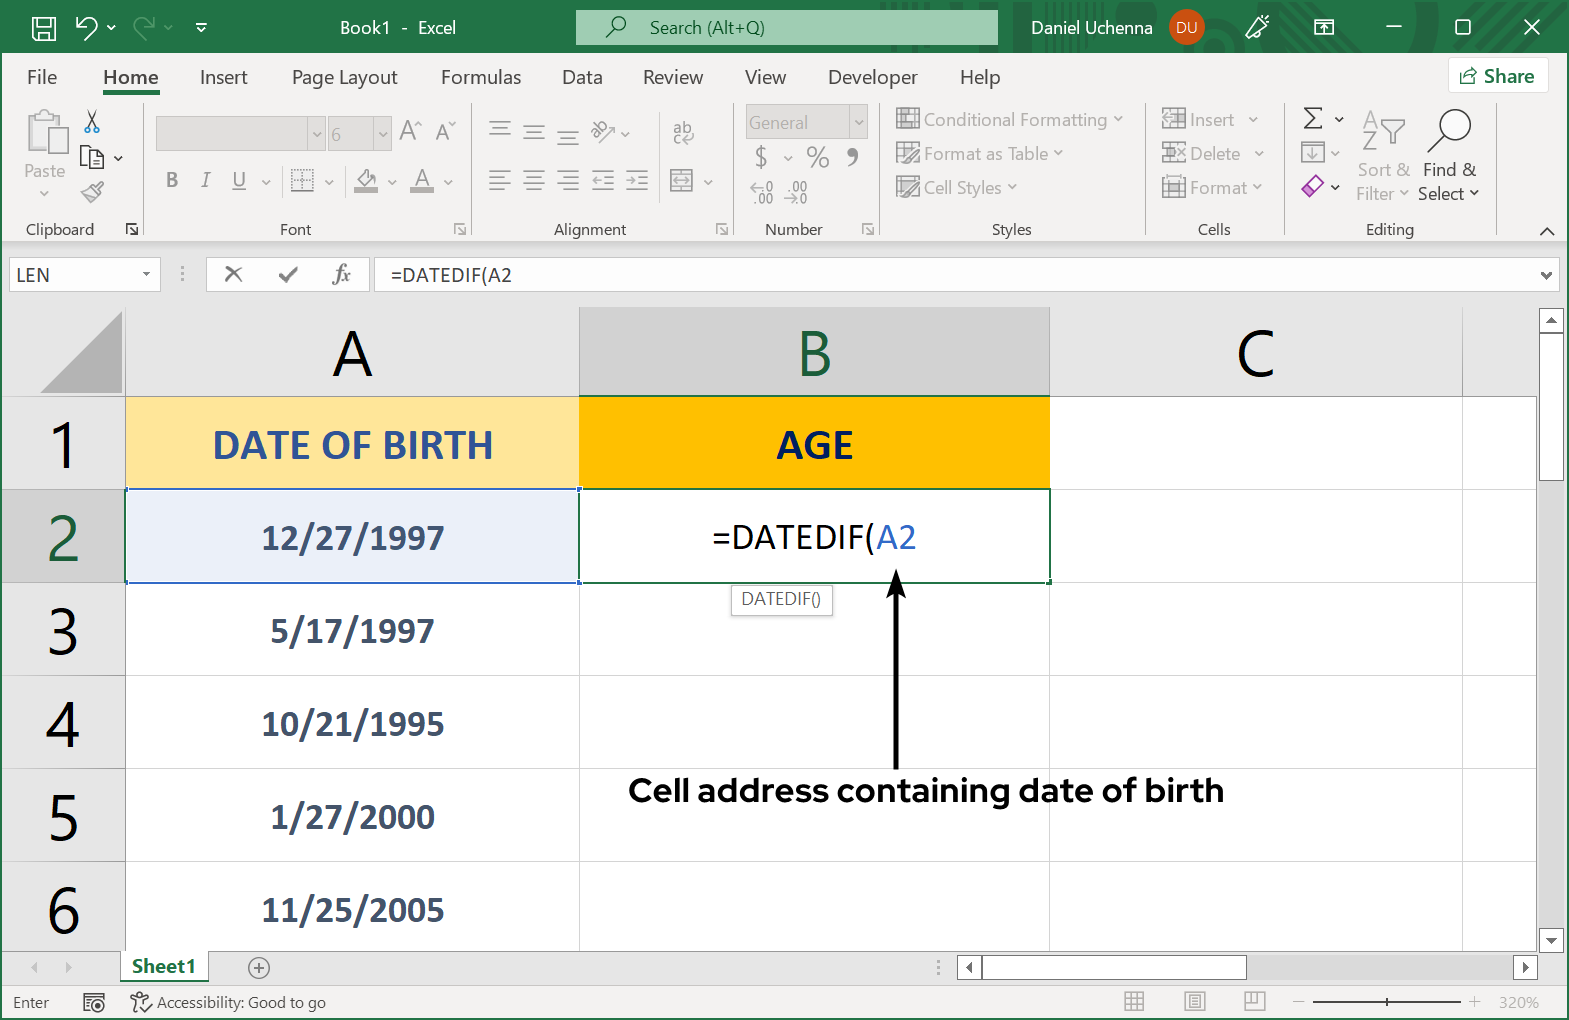1569x1020 pixels.
Task: Switch to Page Break Preview view
Action: (1254, 1002)
